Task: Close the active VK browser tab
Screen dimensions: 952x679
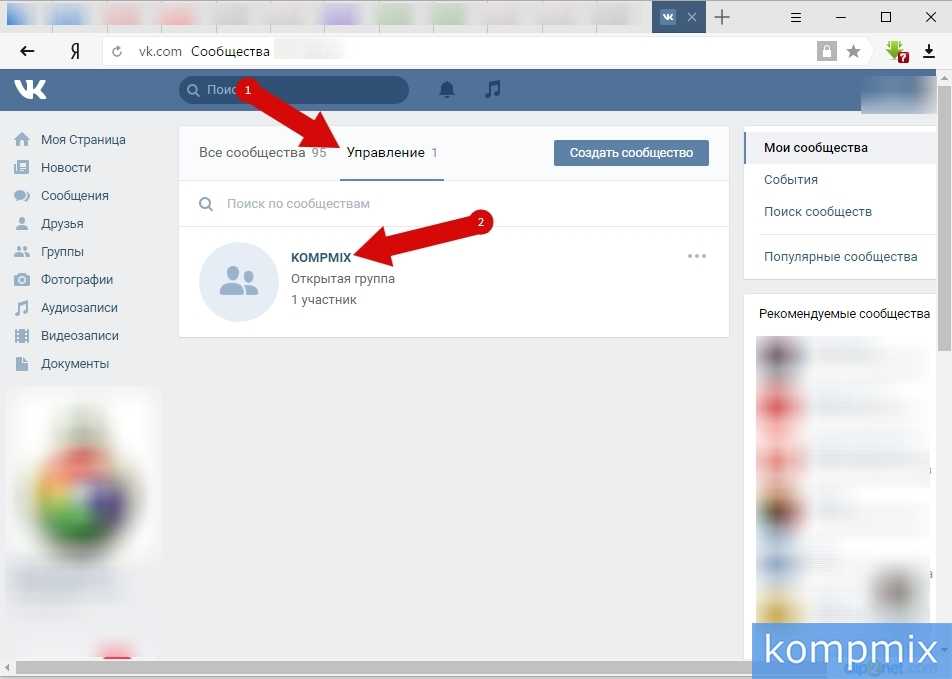Action: (x=692, y=17)
